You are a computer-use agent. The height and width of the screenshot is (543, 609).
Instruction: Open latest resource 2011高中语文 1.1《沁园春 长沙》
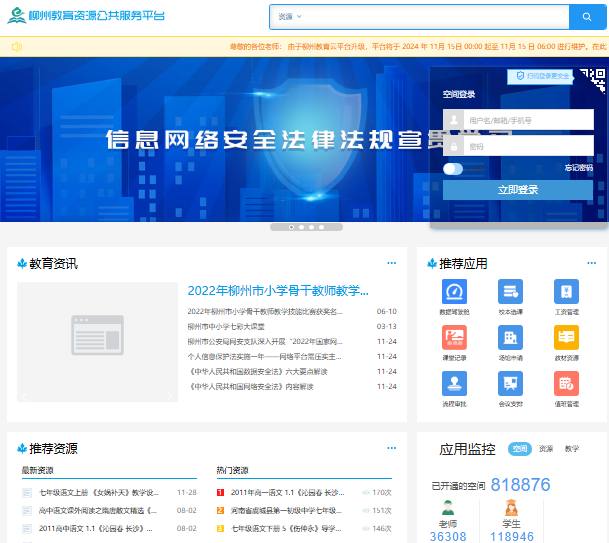(96, 528)
